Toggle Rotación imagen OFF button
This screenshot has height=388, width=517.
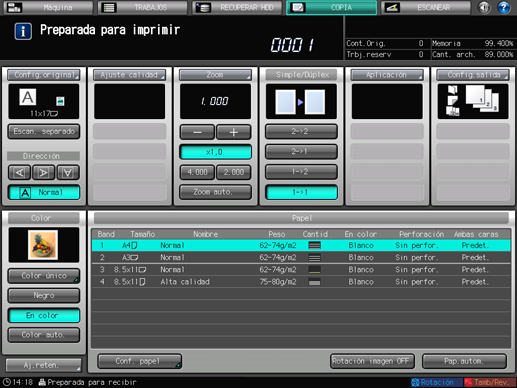372,361
